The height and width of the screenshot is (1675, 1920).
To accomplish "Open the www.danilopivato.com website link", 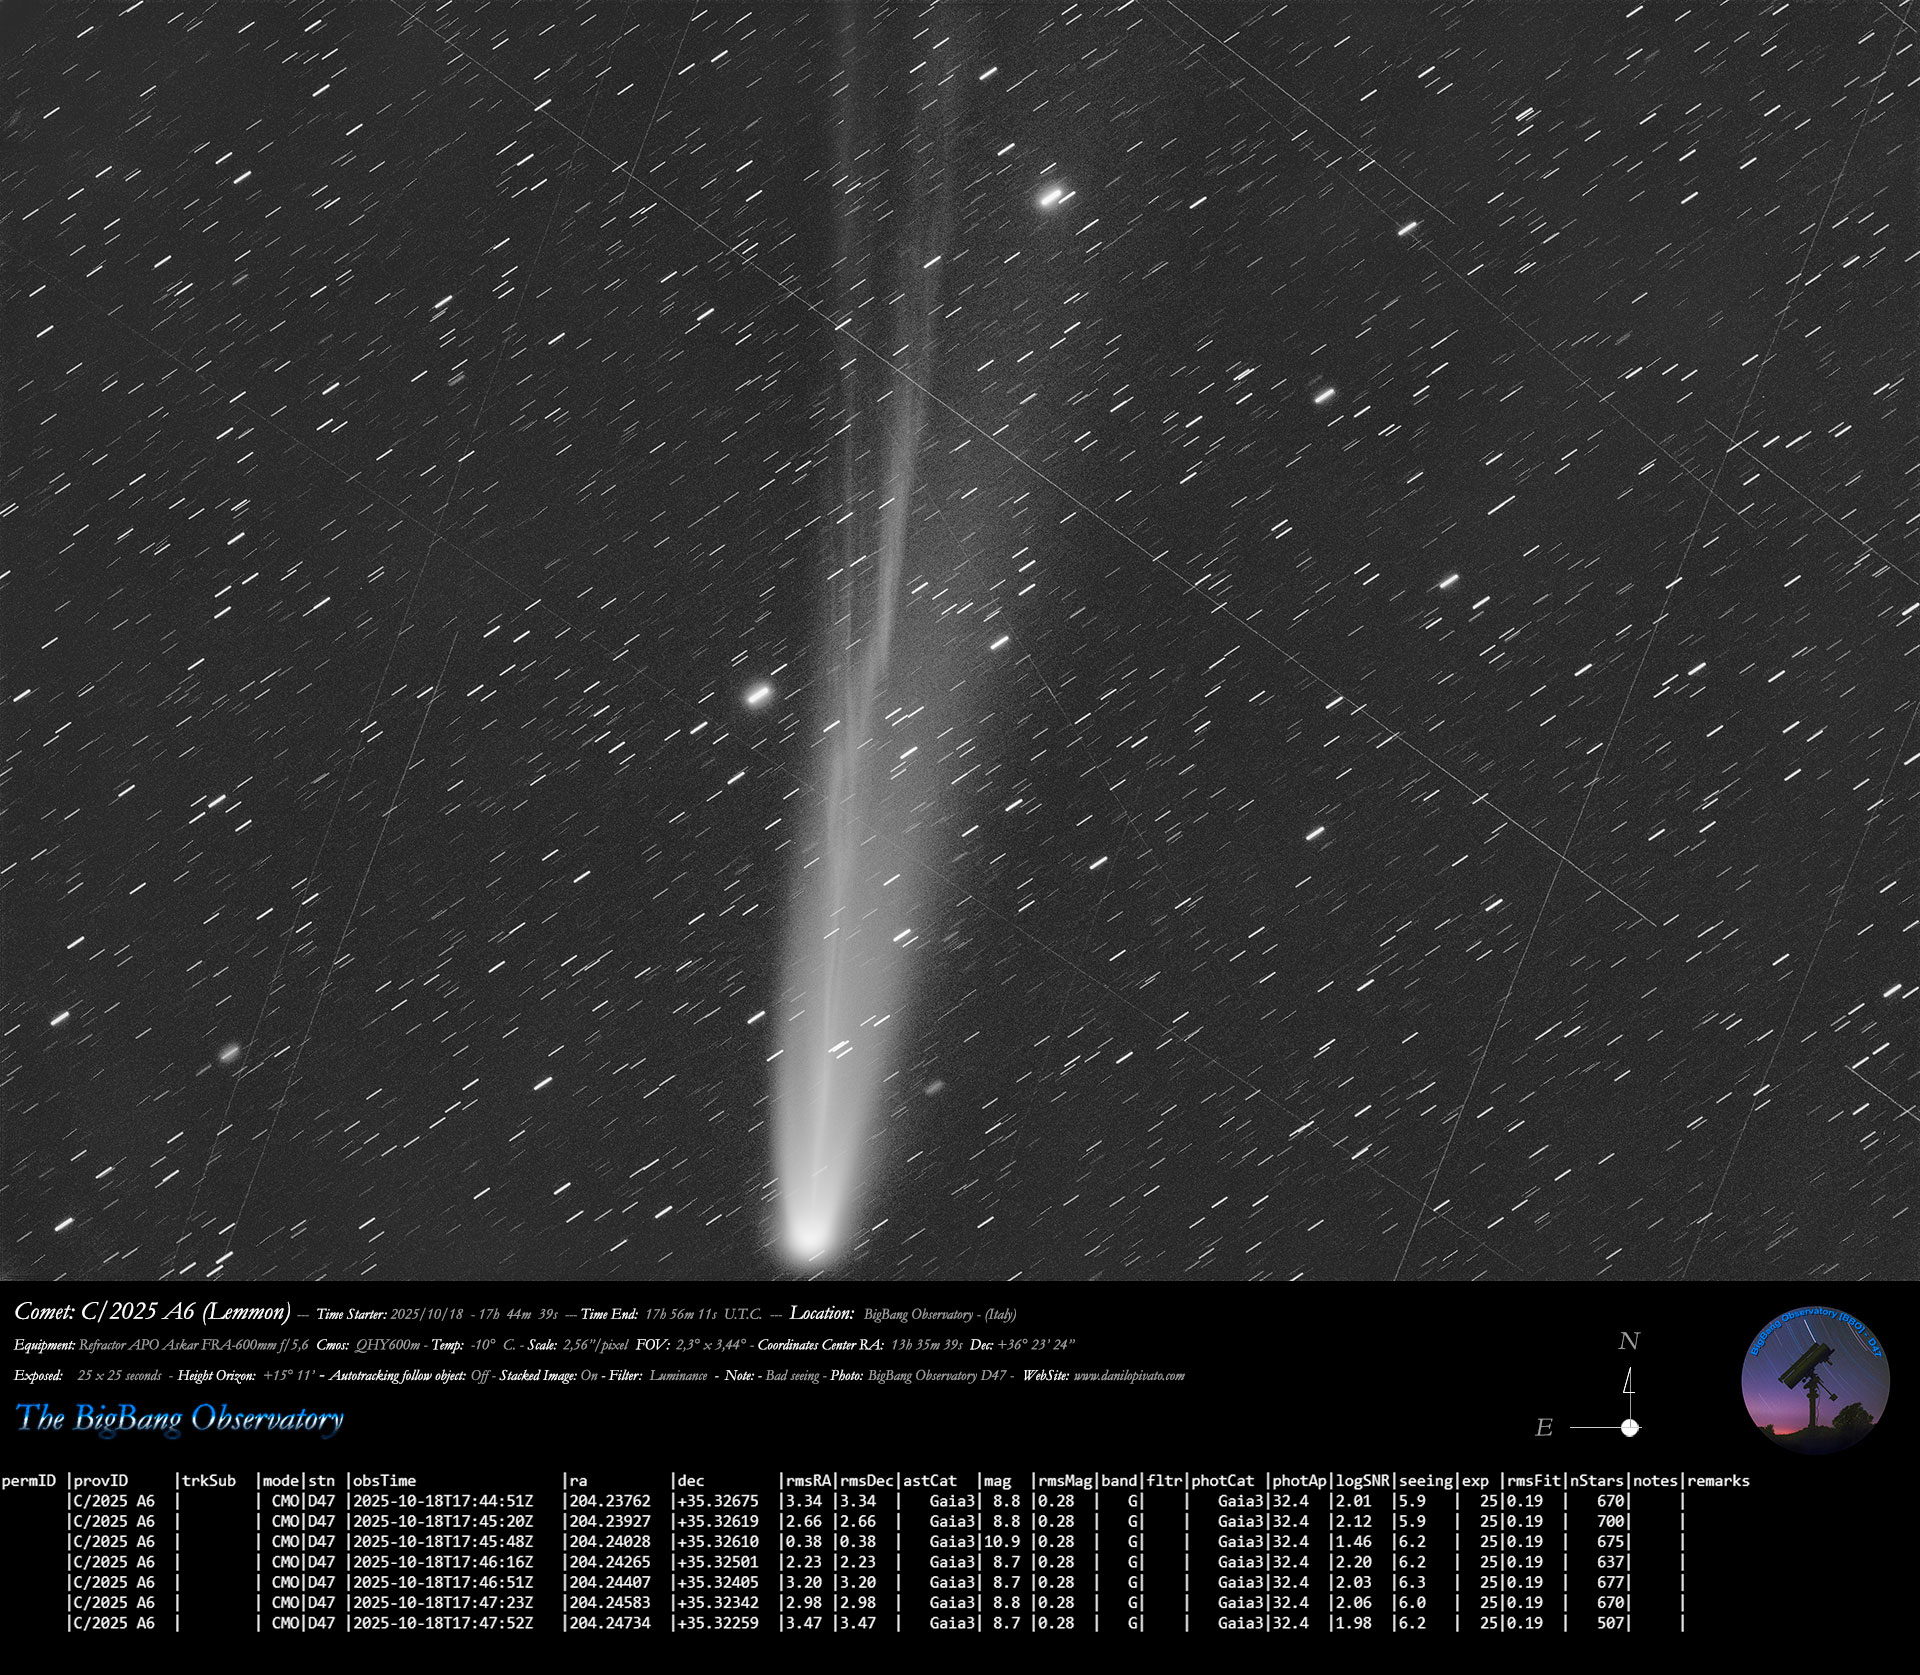I will tap(1128, 1376).
